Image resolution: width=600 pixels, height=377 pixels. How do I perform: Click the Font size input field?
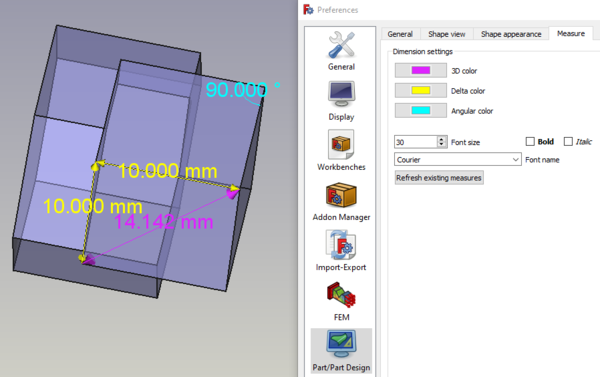(416, 142)
